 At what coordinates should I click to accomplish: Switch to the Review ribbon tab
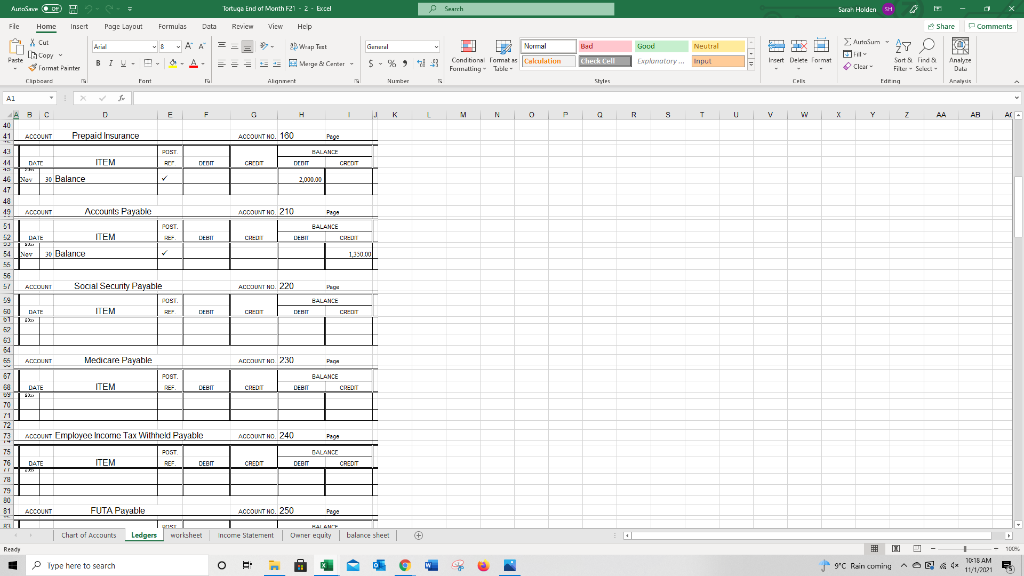[x=242, y=27]
